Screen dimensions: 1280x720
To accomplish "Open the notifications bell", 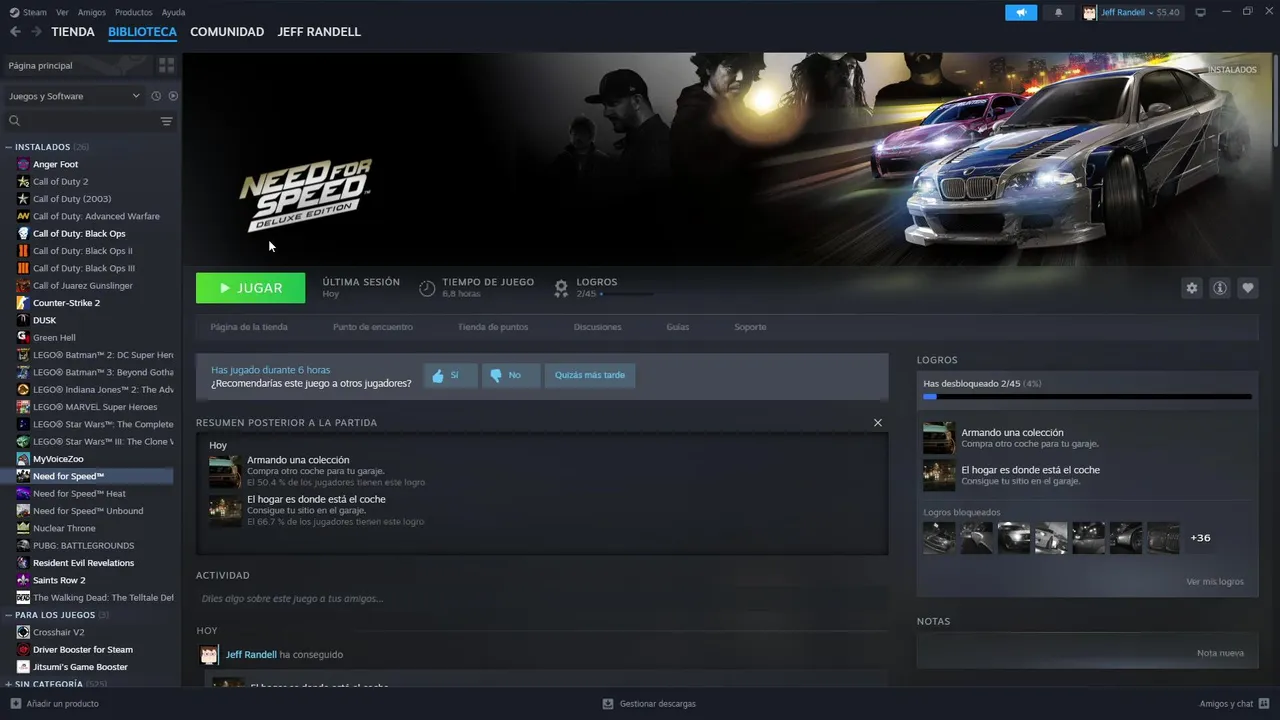I will click(x=1058, y=12).
